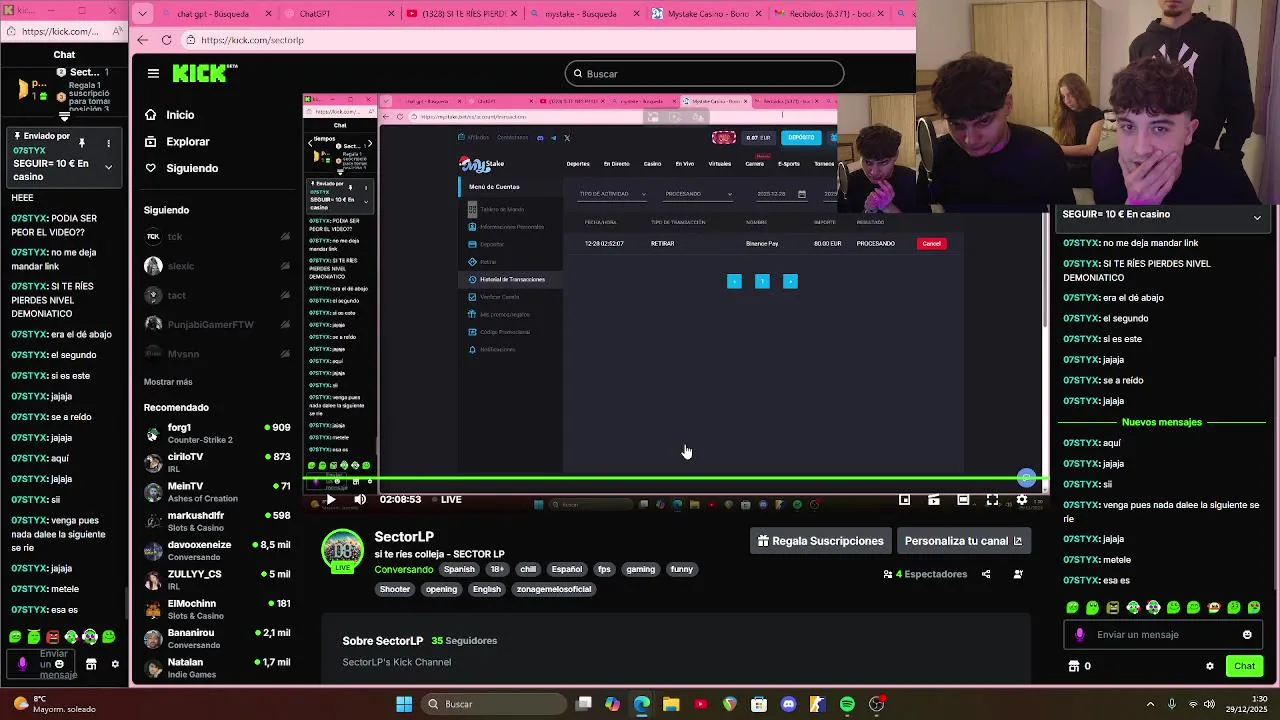Enter fullscreen in the video player

click(x=992, y=499)
